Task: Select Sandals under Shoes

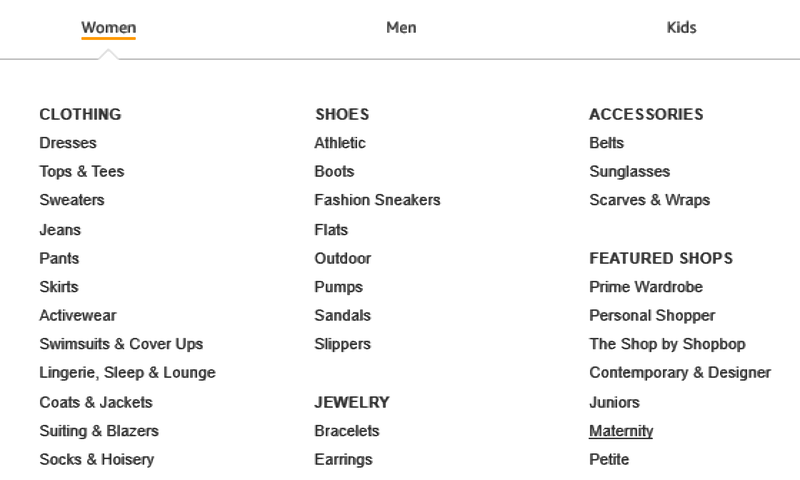Action: [342, 316]
